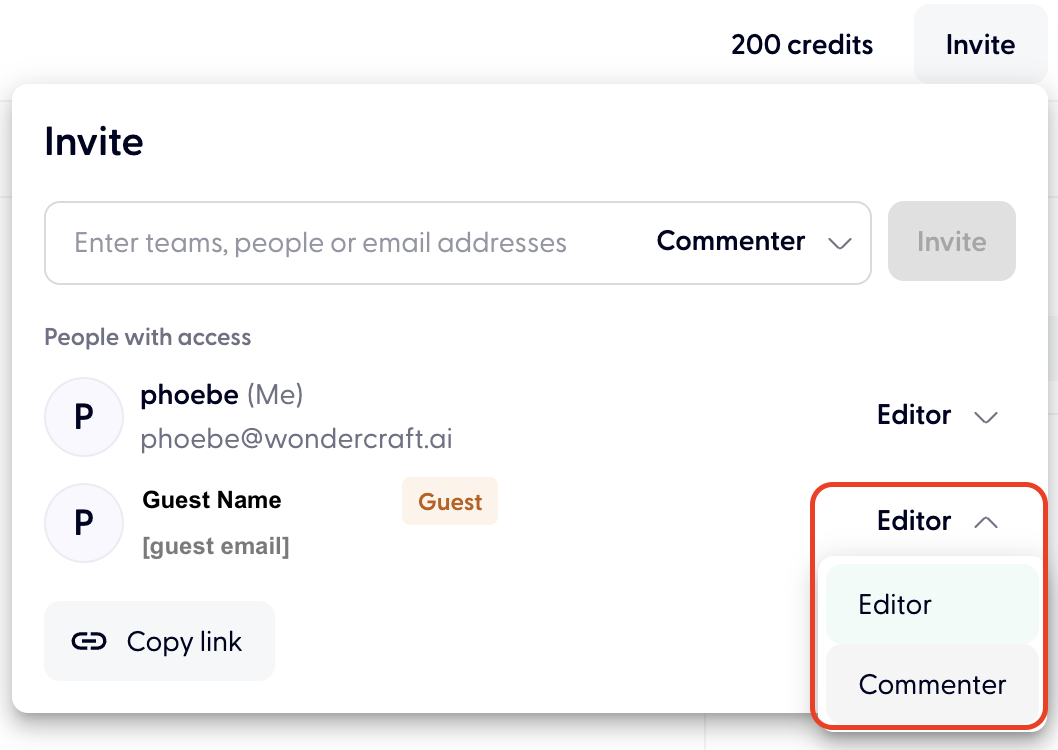Screen dimensions: 1058x750
Task: Click the orange Guest badge
Action: coord(450,501)
